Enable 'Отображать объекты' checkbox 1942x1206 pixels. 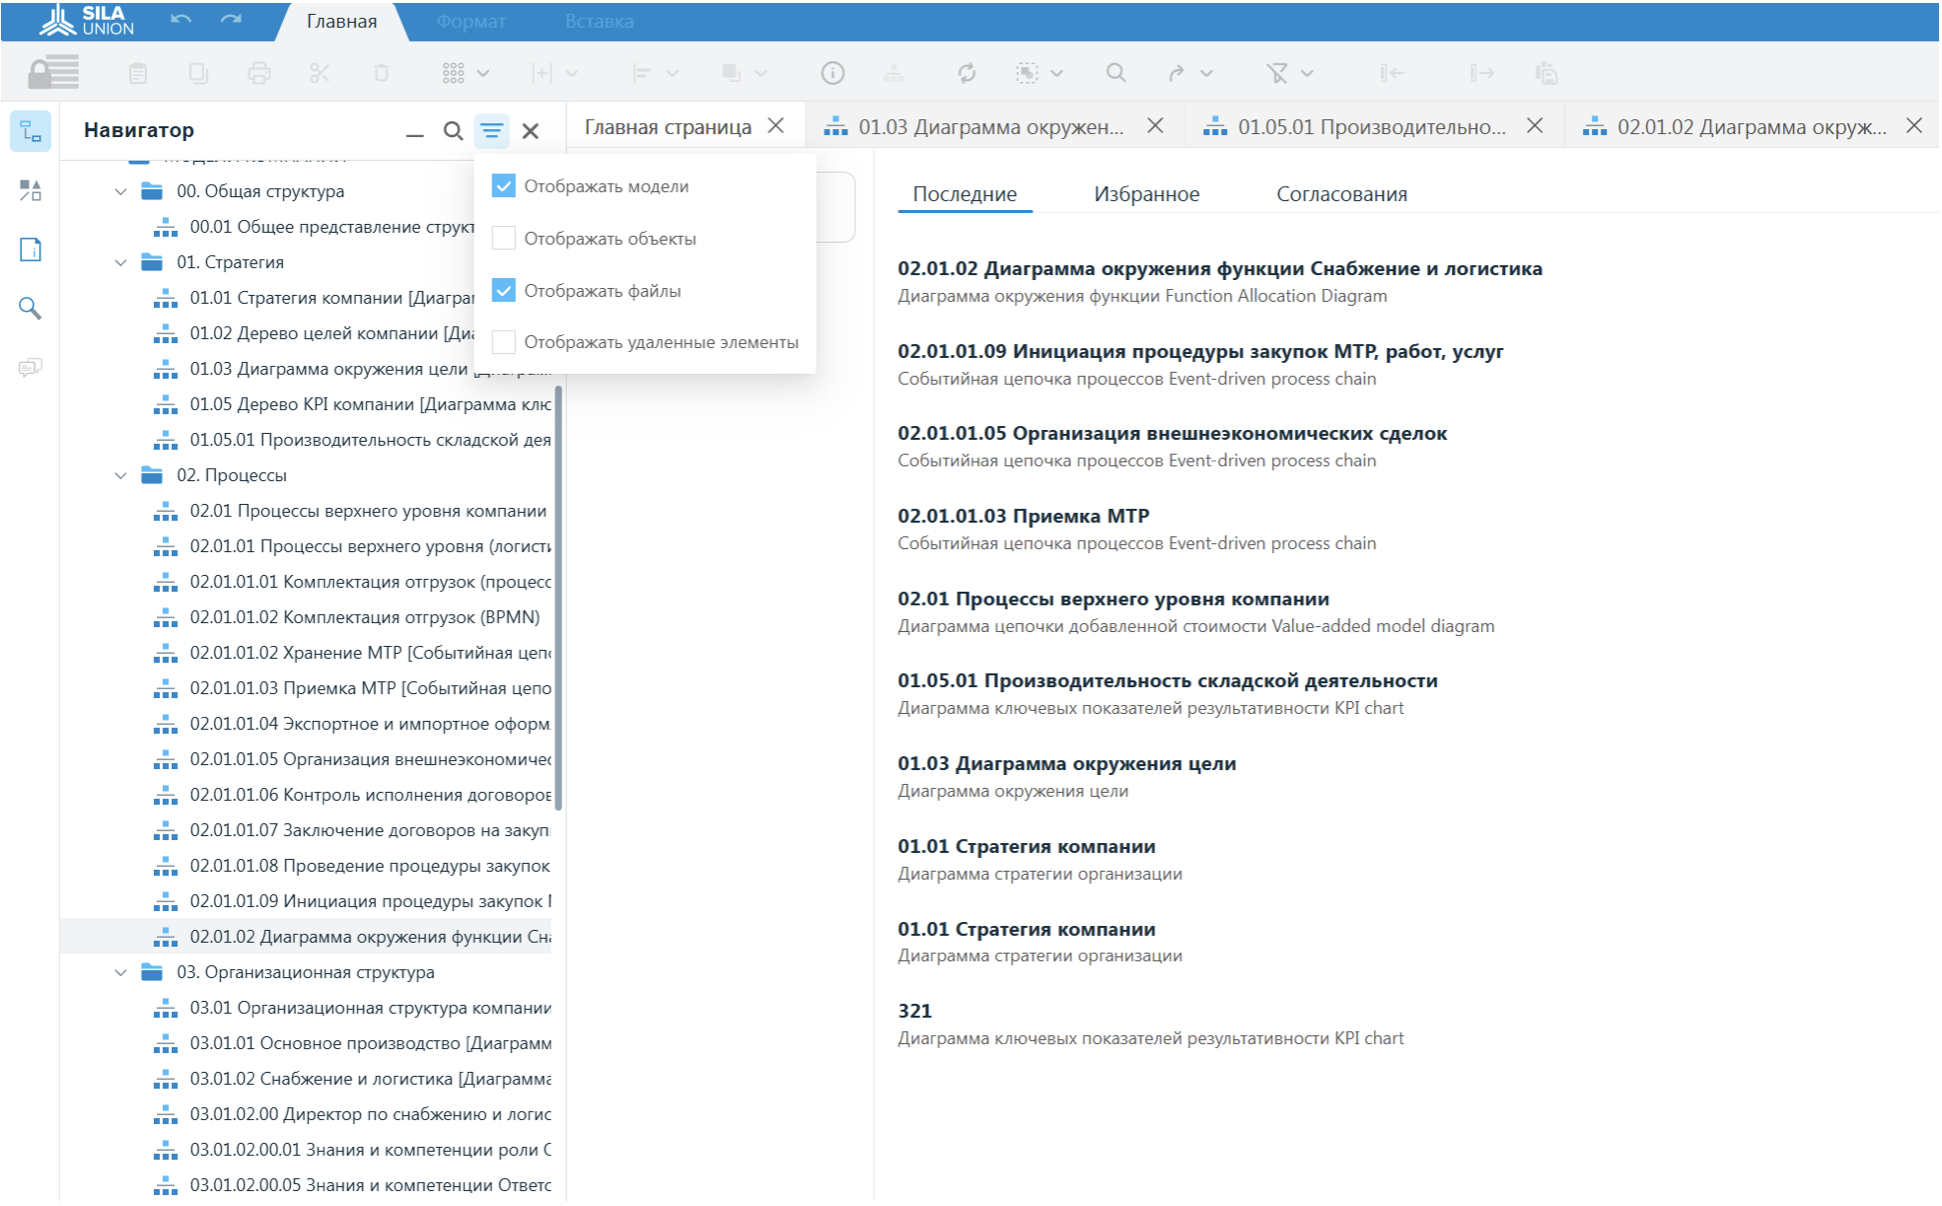coord(504,238)
